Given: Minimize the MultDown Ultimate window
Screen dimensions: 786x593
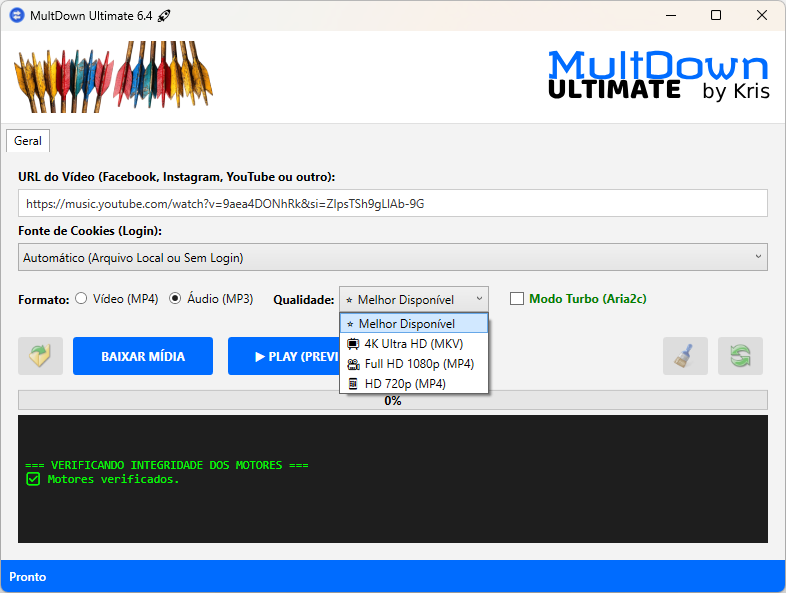Looking at the screenshot, I should [671, 16].
